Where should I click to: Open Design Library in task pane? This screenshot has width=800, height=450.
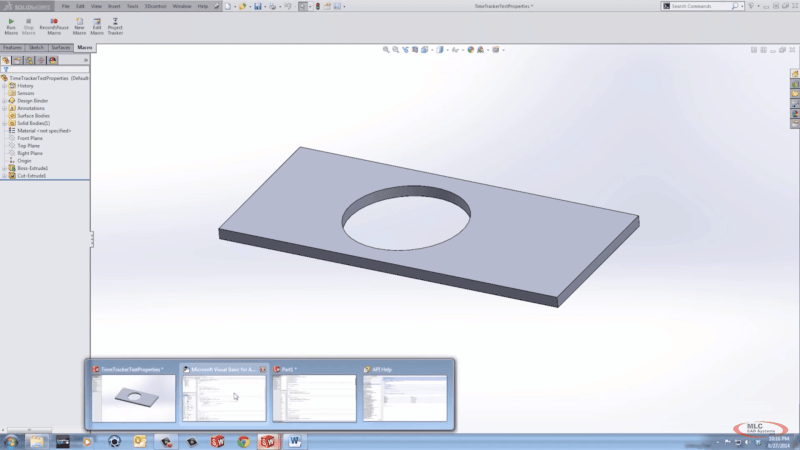[795, 84]
